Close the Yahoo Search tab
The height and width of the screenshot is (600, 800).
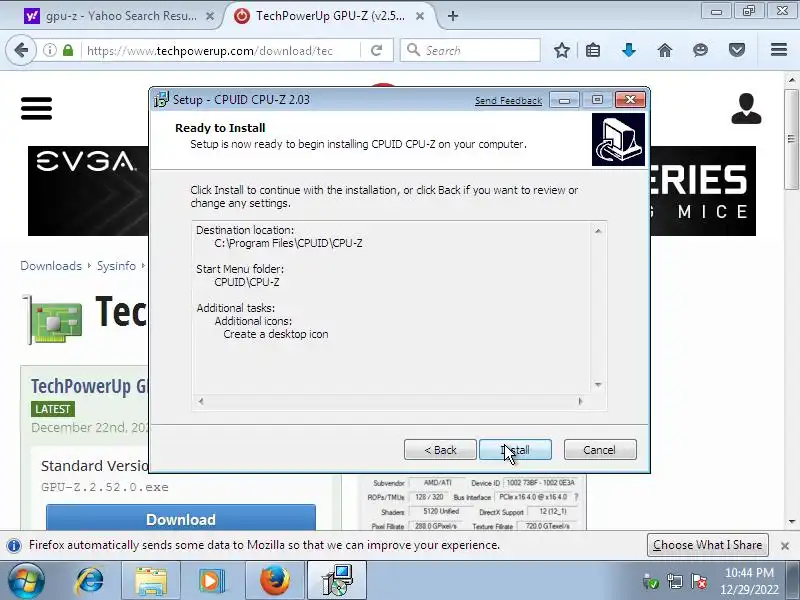(x=210, y=16)
